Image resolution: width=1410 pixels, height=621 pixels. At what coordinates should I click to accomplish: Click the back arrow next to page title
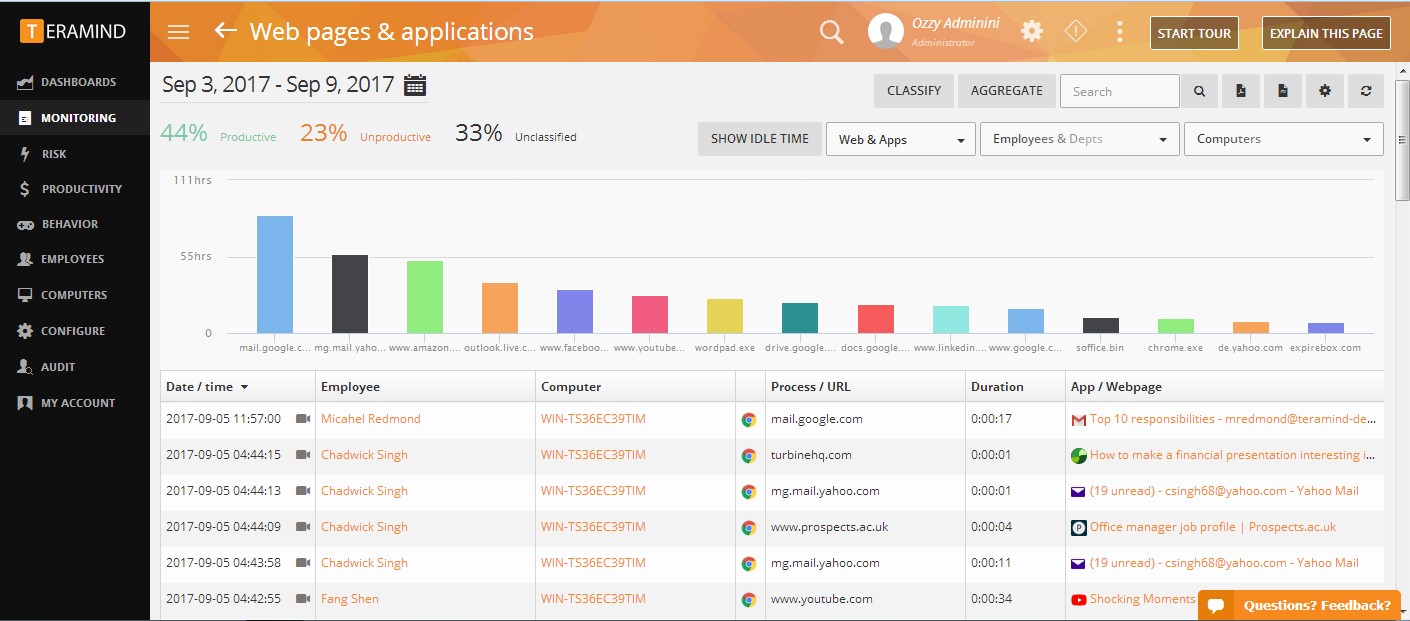click(226, 31)
